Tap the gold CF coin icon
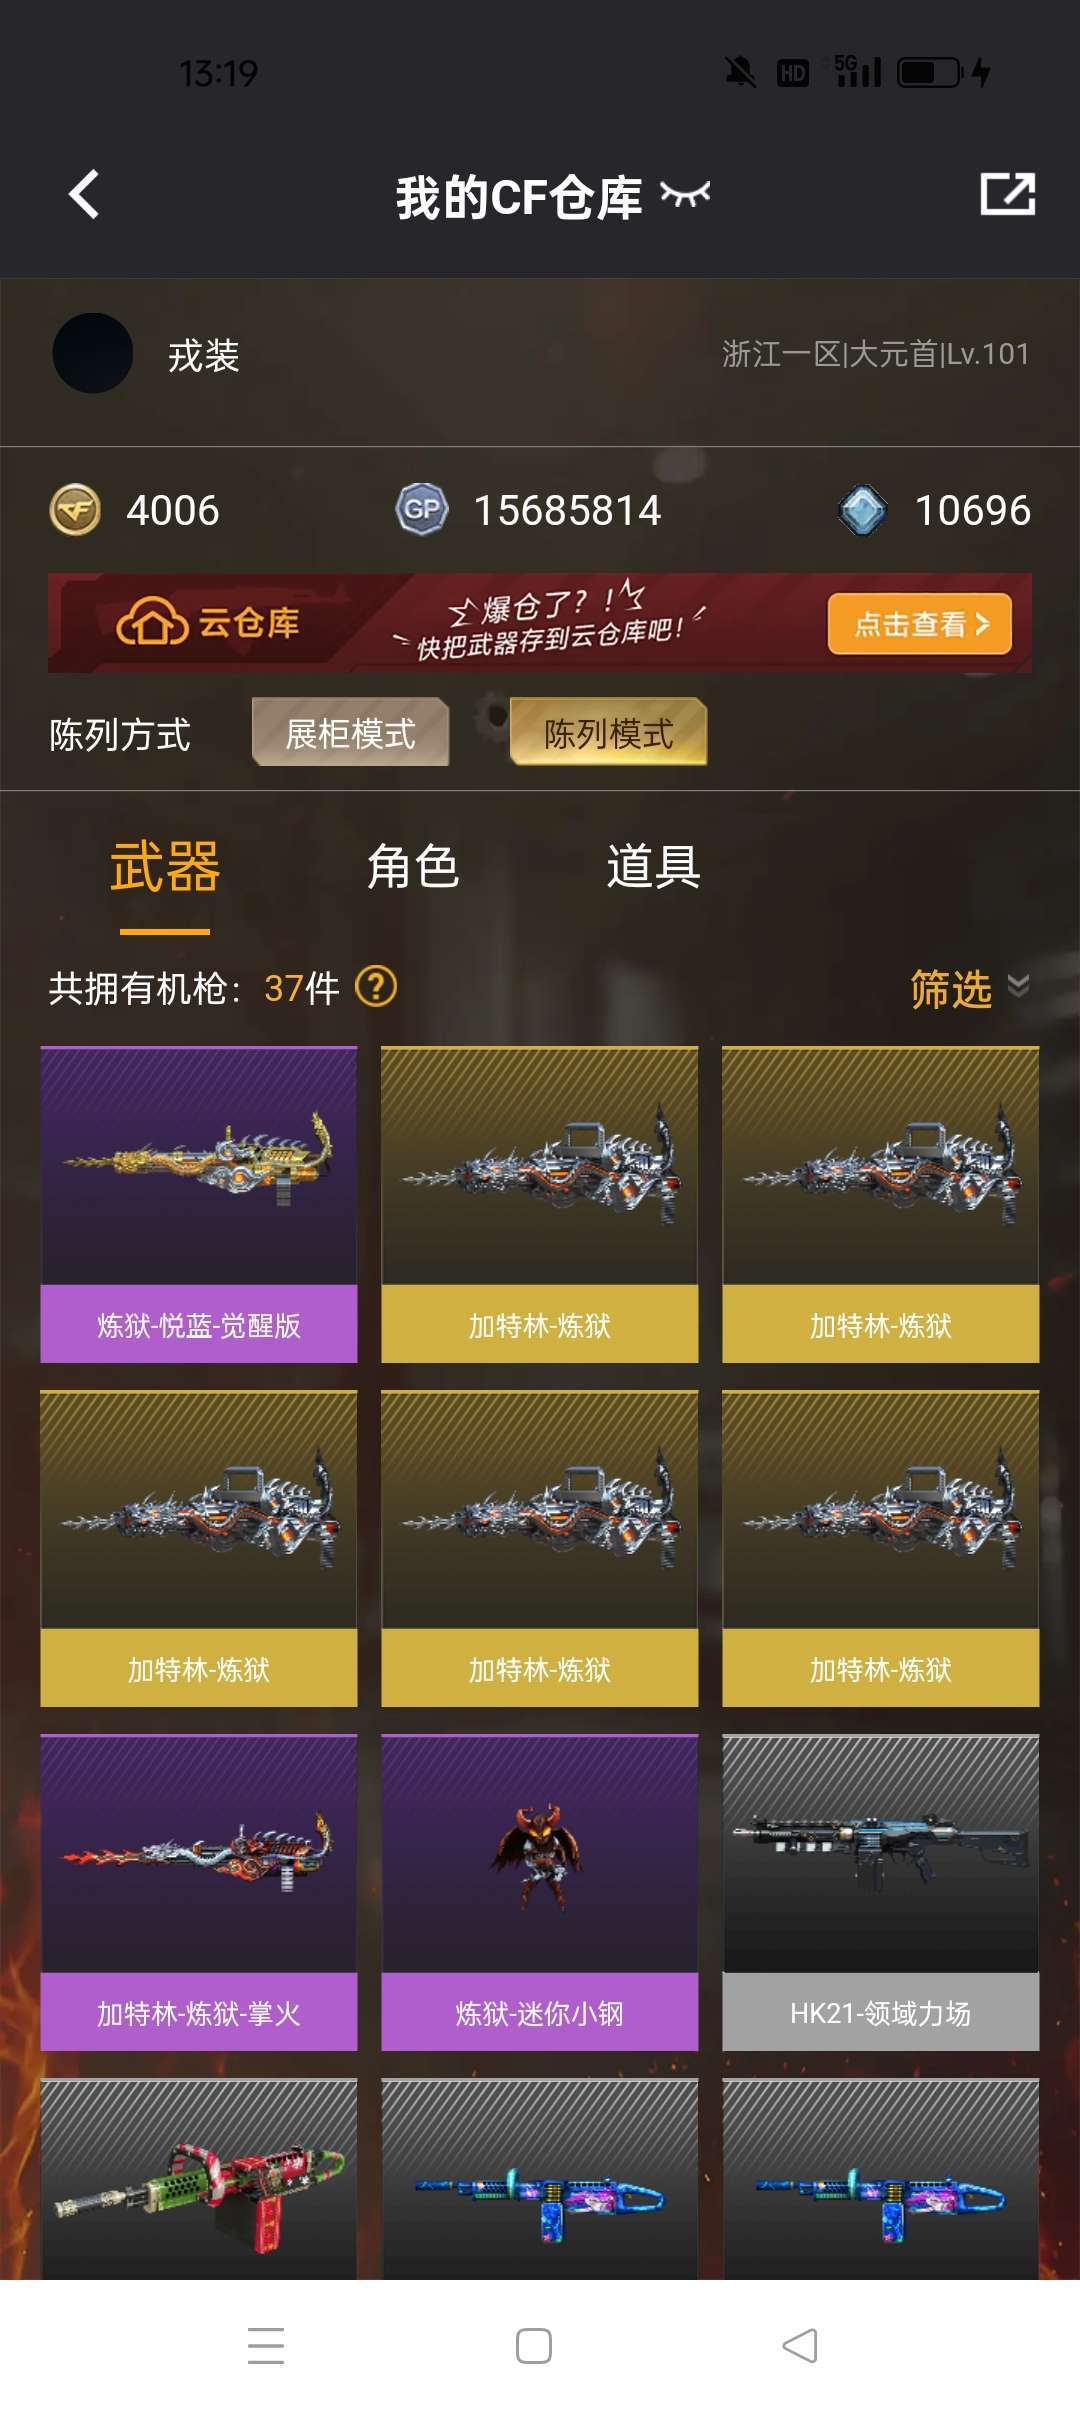Image resolution: width=1080 pixels, height=2412 pixels. (75, 510)
